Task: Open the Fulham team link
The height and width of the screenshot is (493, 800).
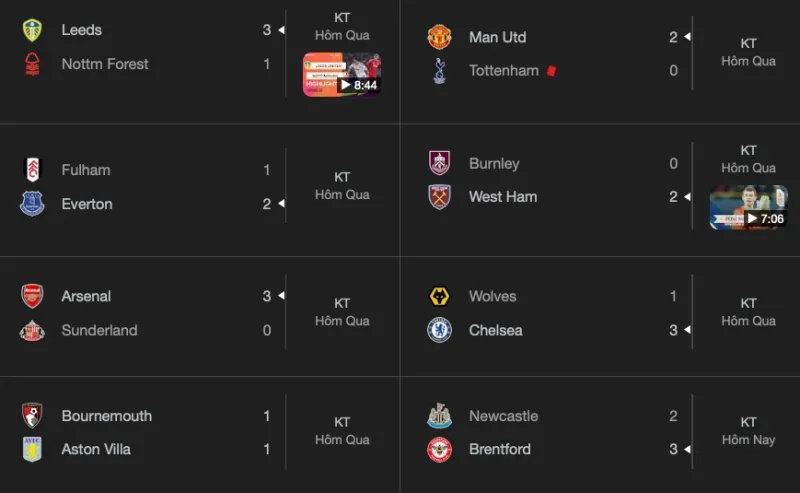Action: click(x=86, y=170)
